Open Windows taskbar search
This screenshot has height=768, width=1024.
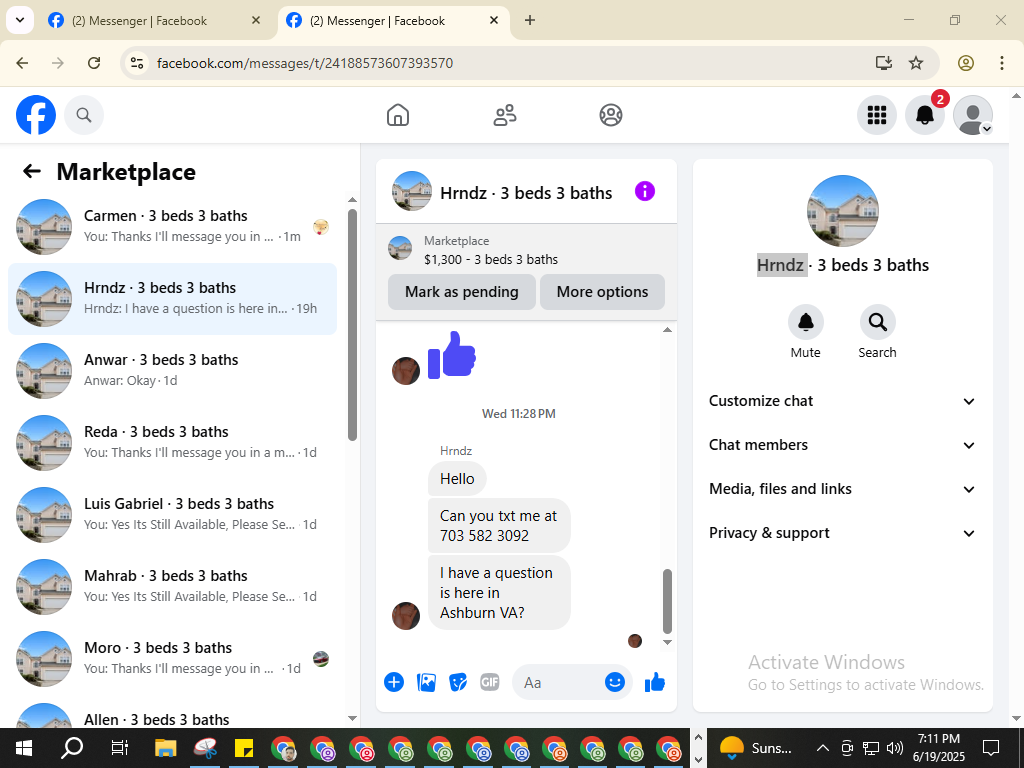[x=72, y=748]
